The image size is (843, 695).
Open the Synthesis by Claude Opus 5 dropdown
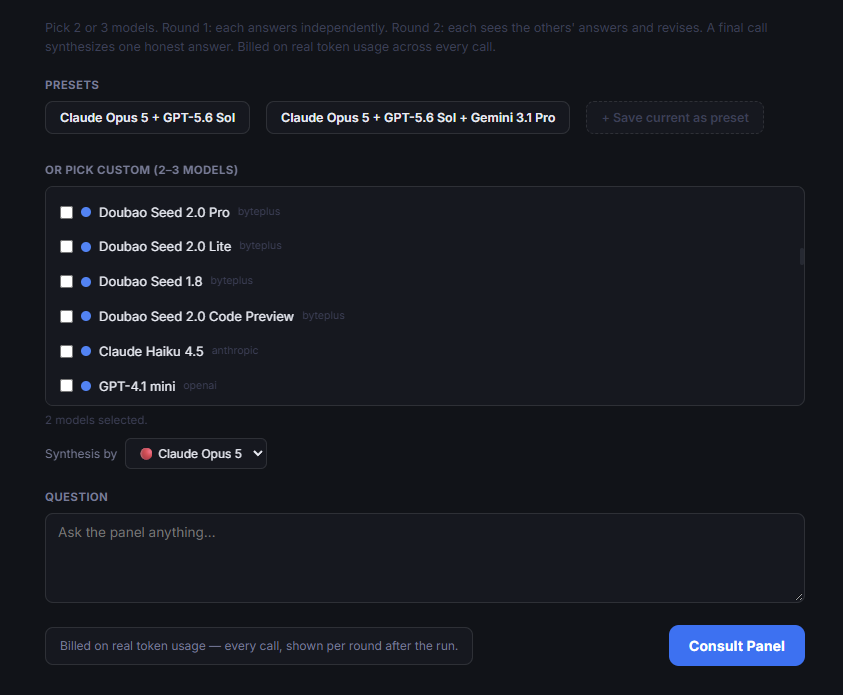pos(196,454)
